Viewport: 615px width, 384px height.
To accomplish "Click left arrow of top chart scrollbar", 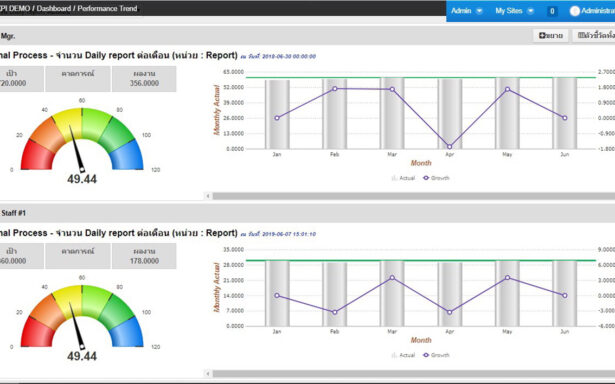I will tap(208, 196).
